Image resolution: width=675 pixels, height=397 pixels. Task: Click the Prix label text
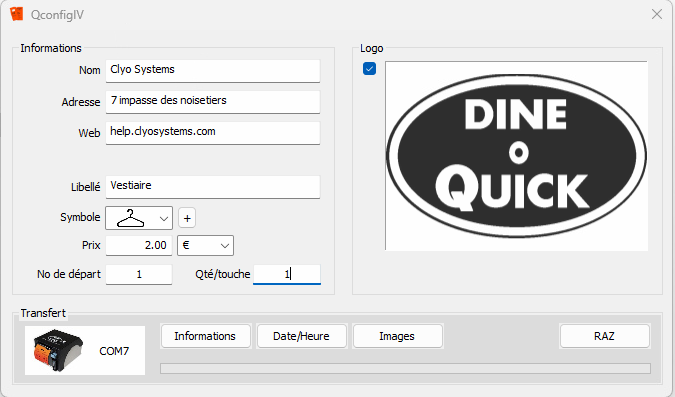click(x=91, y=245)
